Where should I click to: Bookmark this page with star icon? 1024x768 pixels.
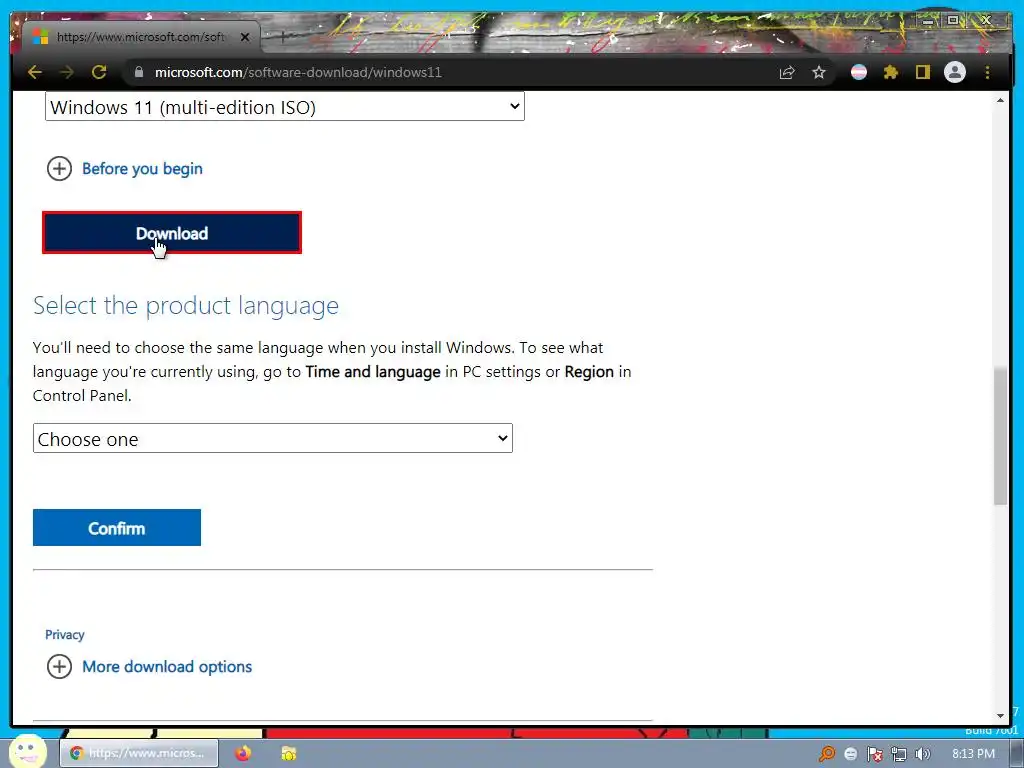(x=819, y=72)
